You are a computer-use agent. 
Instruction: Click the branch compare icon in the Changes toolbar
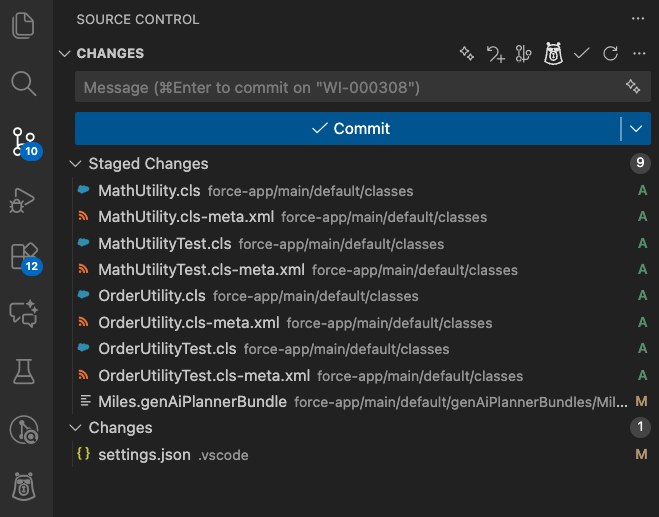click(524, 54)
